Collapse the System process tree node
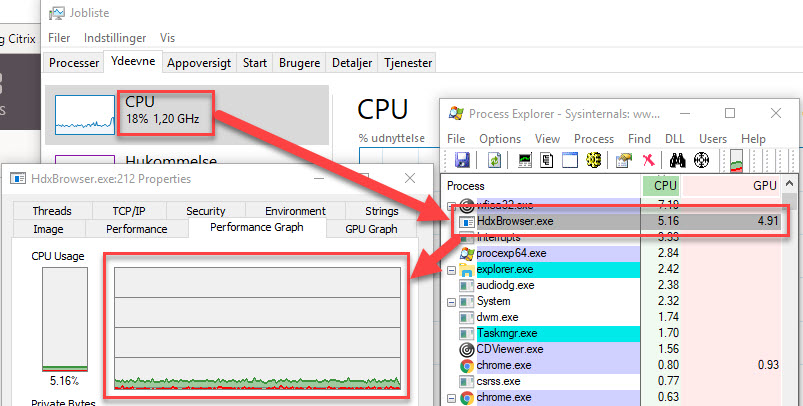The image size is (803, 406). (451, 302)
